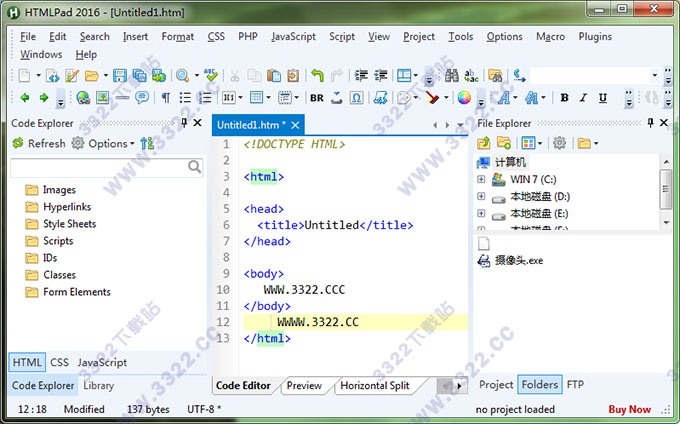The image size is (680, 424).
Task: Select the 摄像头.exe file
Action: coord(510,261)
